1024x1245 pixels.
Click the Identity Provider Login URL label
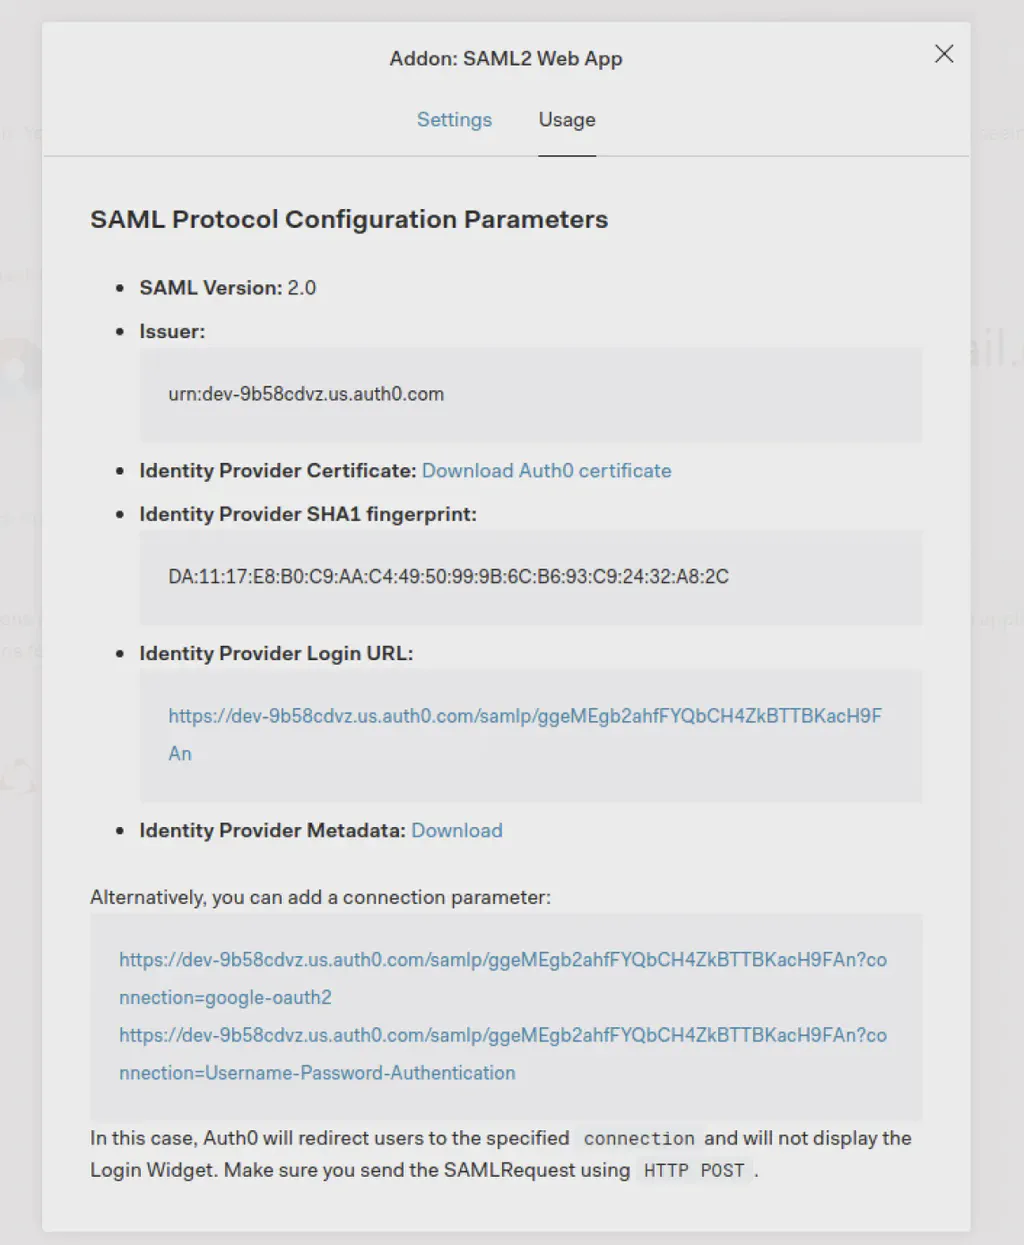coord(275,653)
